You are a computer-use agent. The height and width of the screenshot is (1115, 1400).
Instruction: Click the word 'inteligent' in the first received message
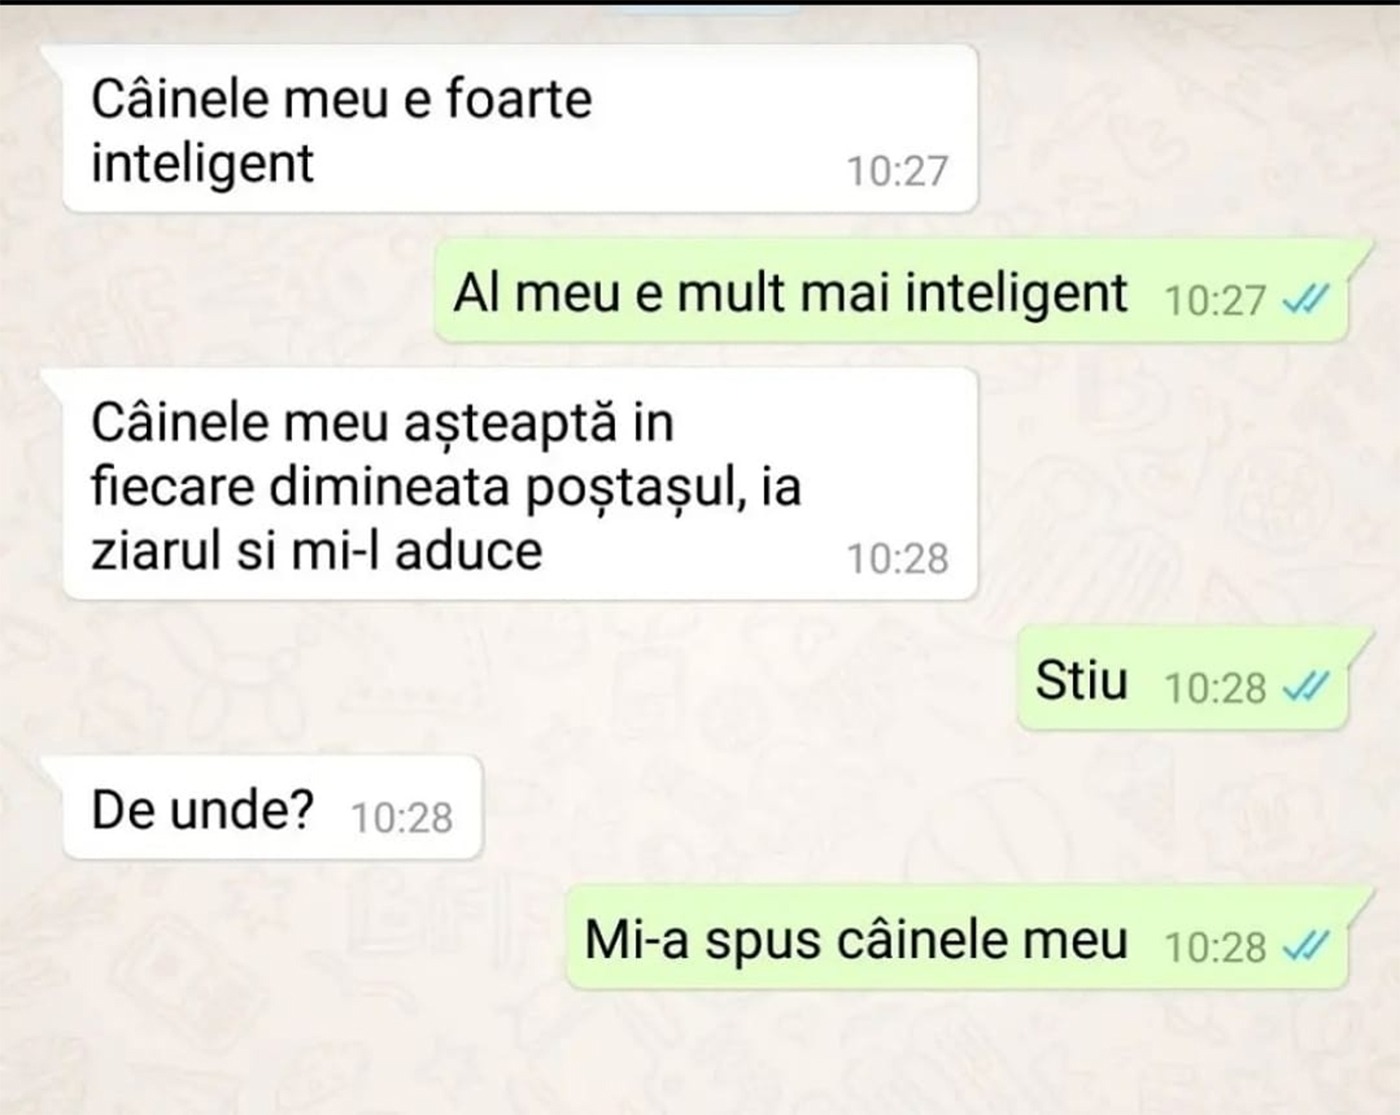(x=202, y=164)
